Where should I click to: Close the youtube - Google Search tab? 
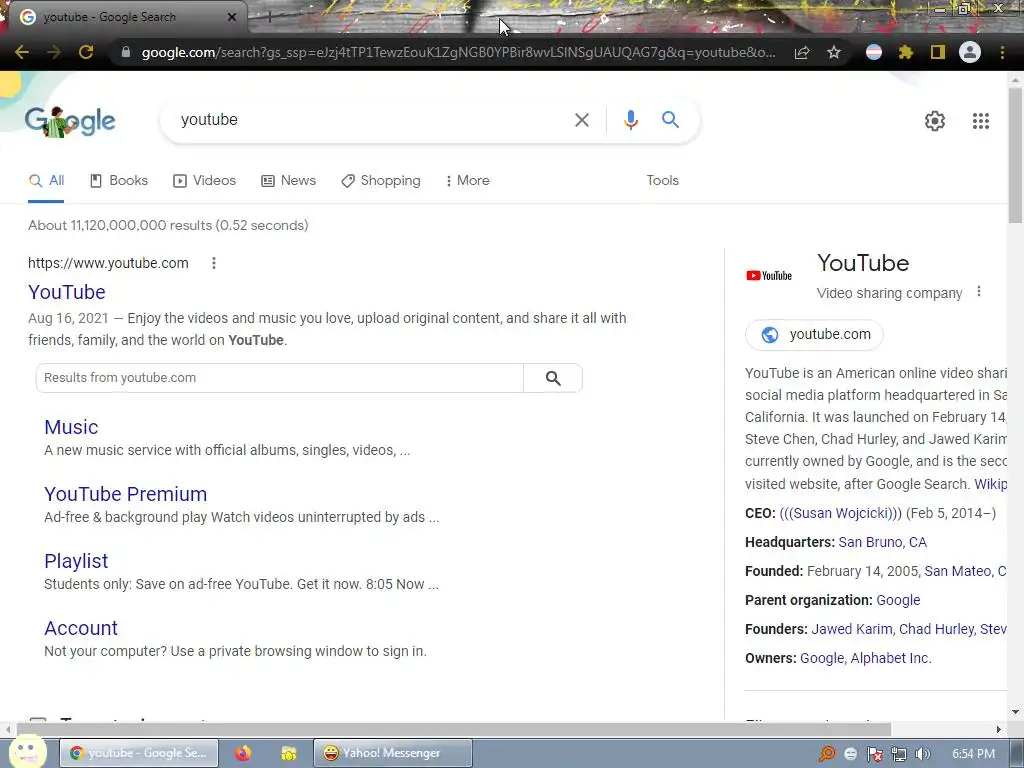click(232, 17)
